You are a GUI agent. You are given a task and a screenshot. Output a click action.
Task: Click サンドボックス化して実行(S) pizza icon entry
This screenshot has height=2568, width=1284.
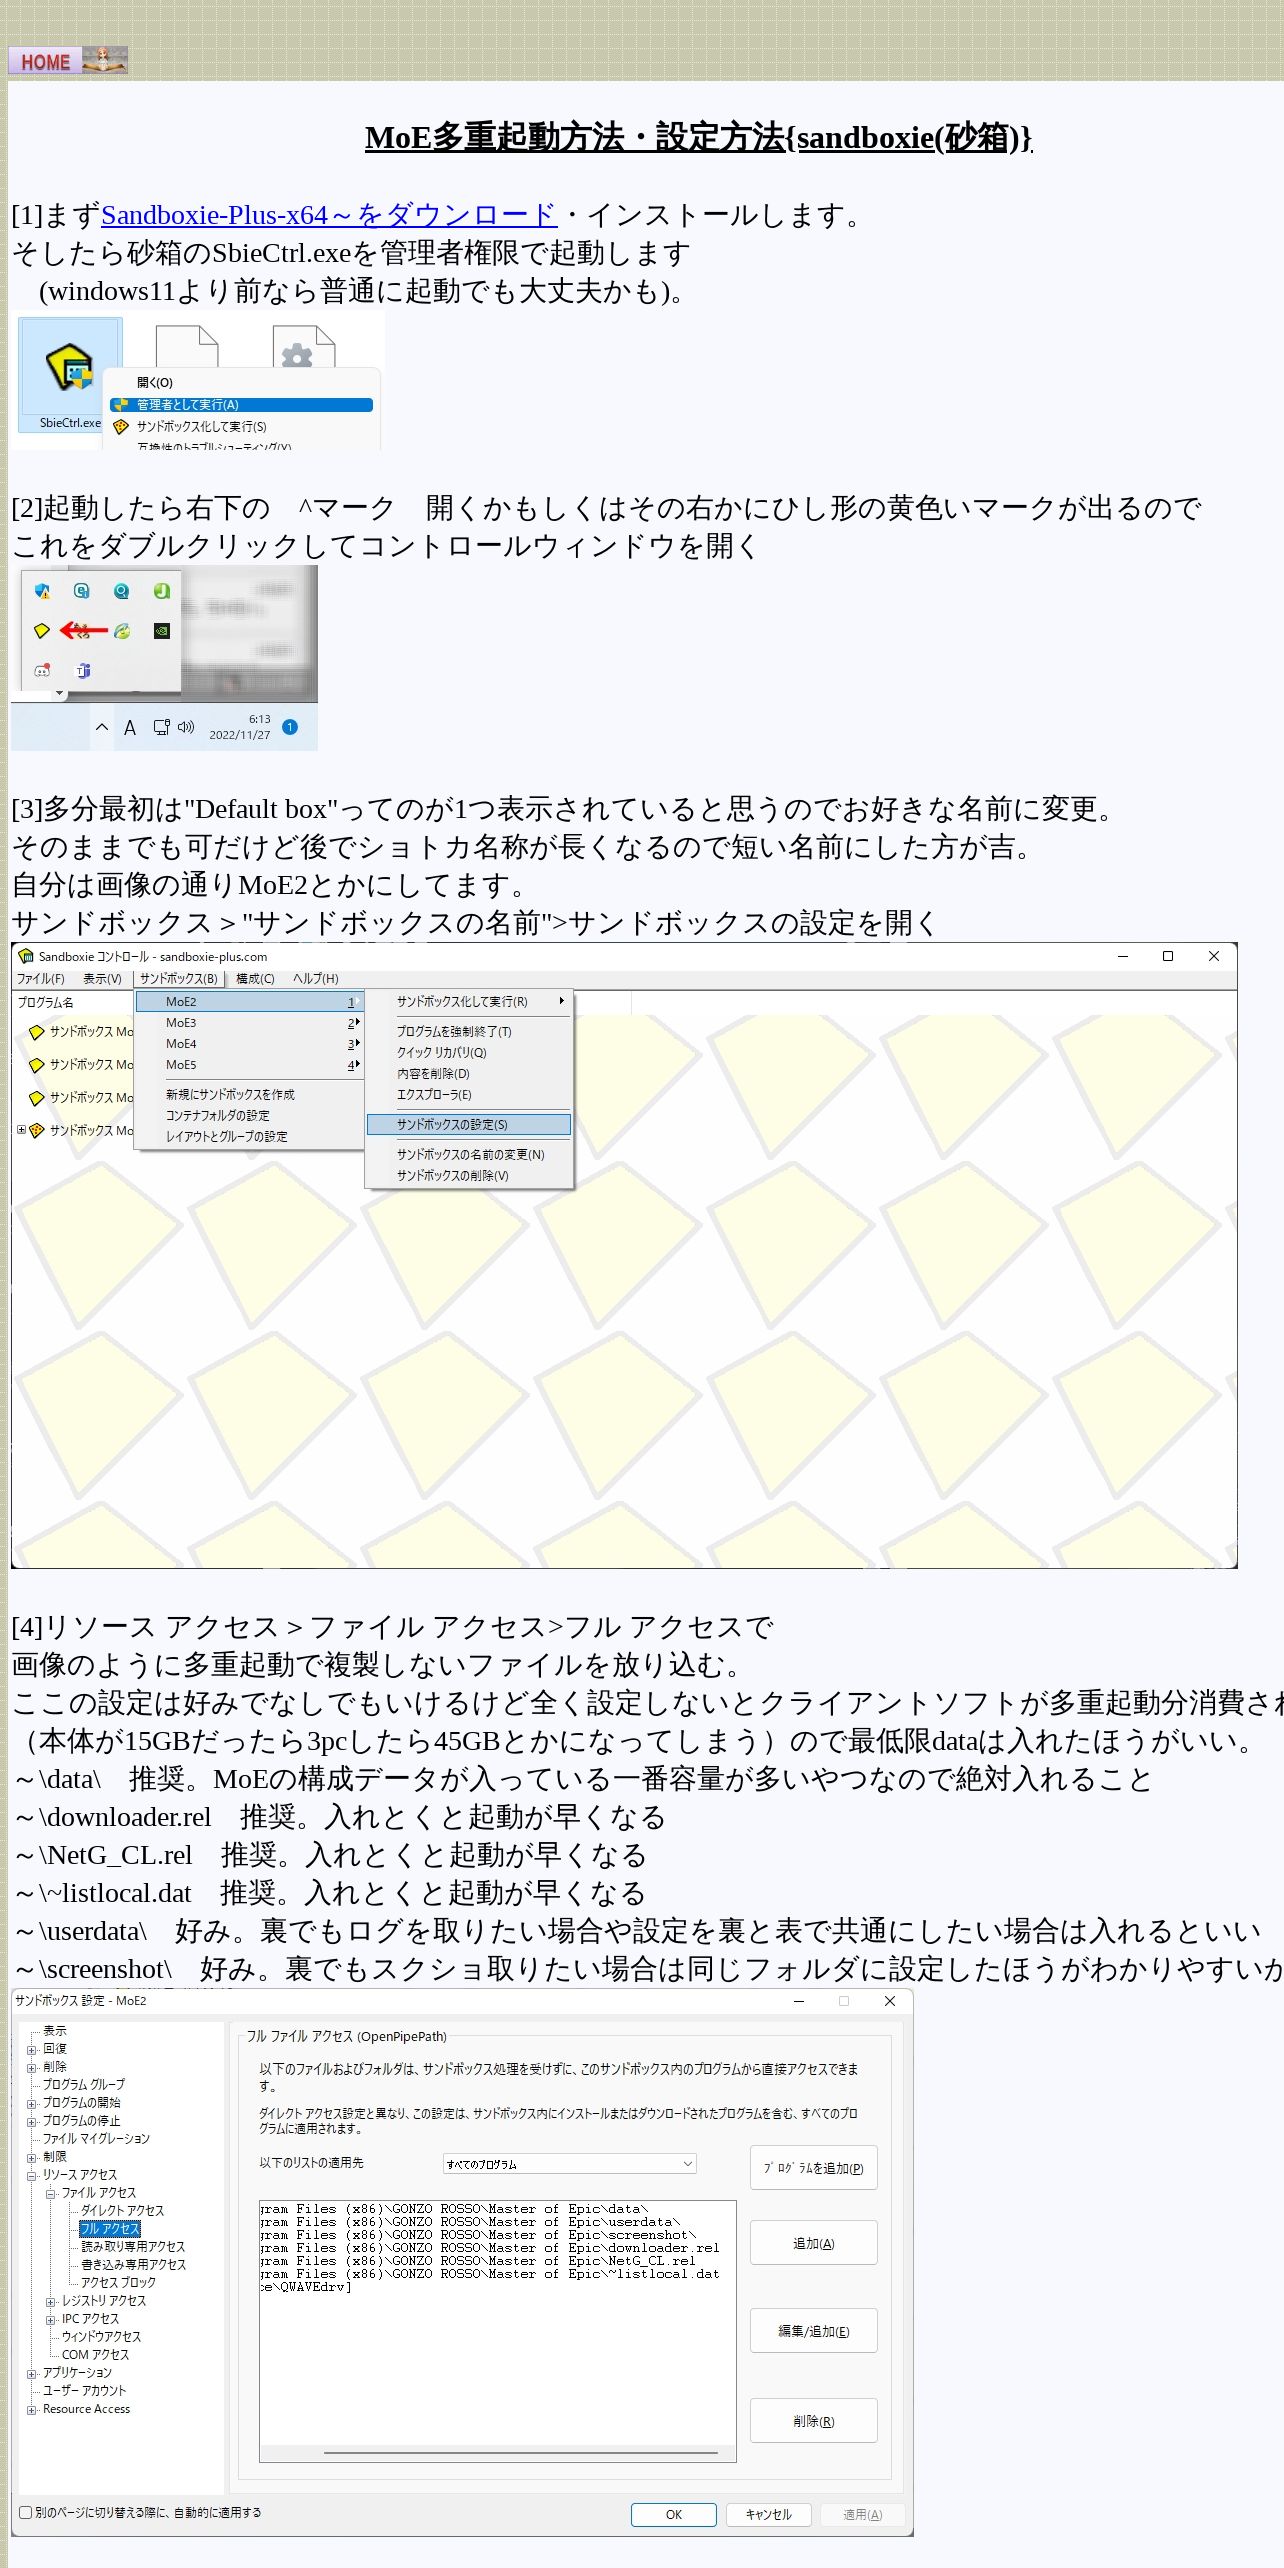click(x=190, y=426)
